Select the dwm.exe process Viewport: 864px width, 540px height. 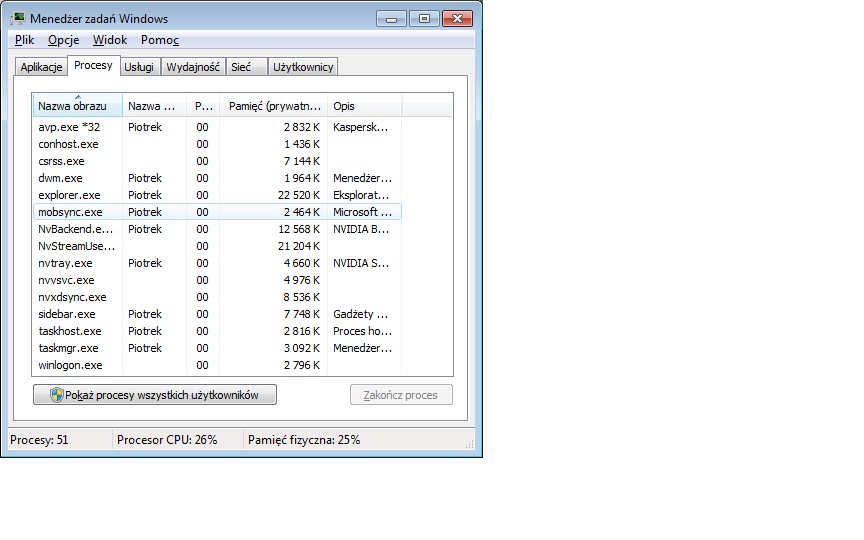[x=217, y=179]
